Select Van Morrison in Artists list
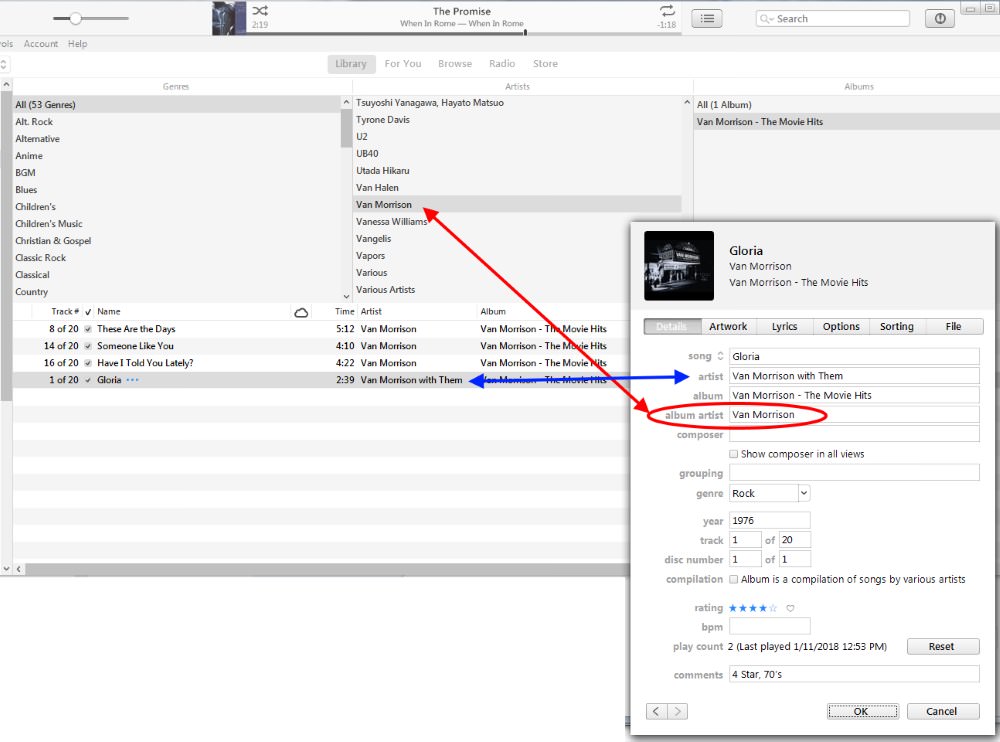The width and height of the screenshot is (1000, 742). [517, 205]
